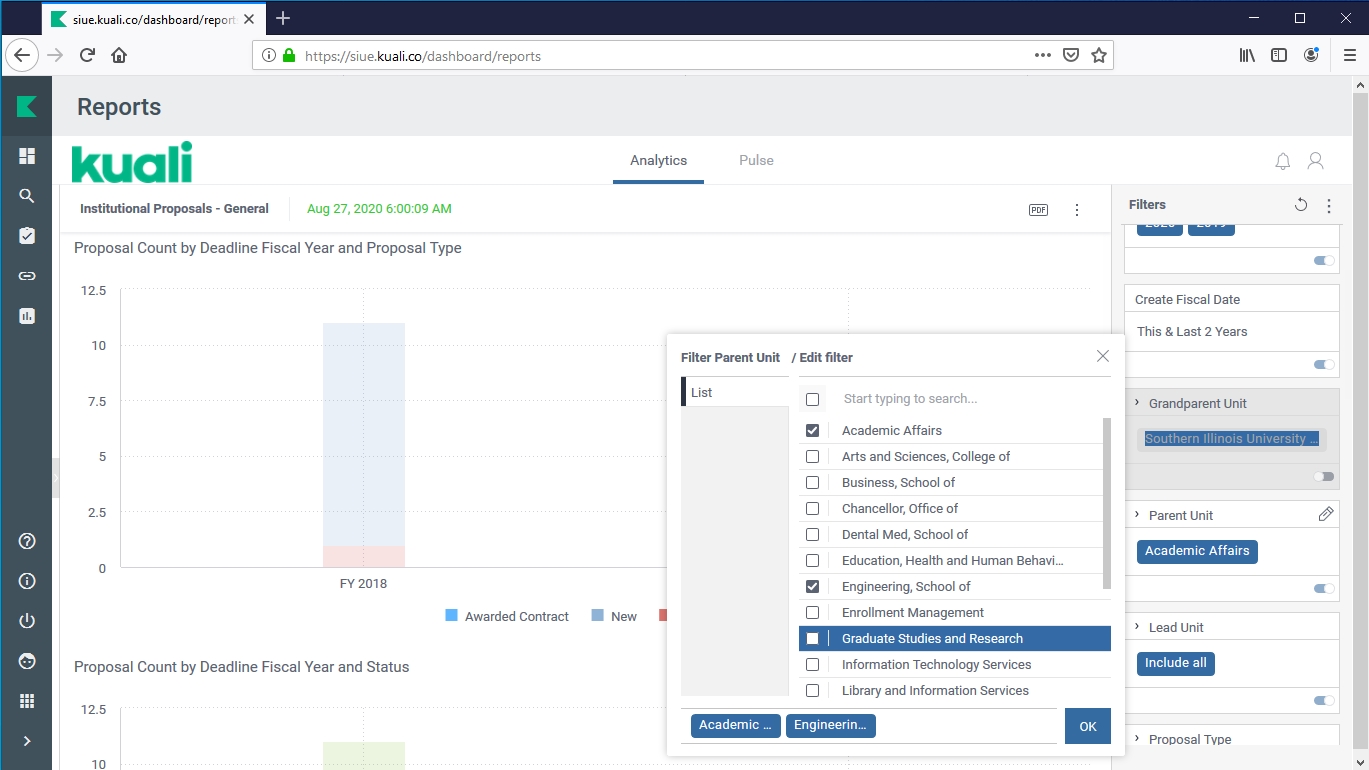Open the user profile icon
The width and height of the screenshot is (1369, 770).
(x=1316, y=161)
